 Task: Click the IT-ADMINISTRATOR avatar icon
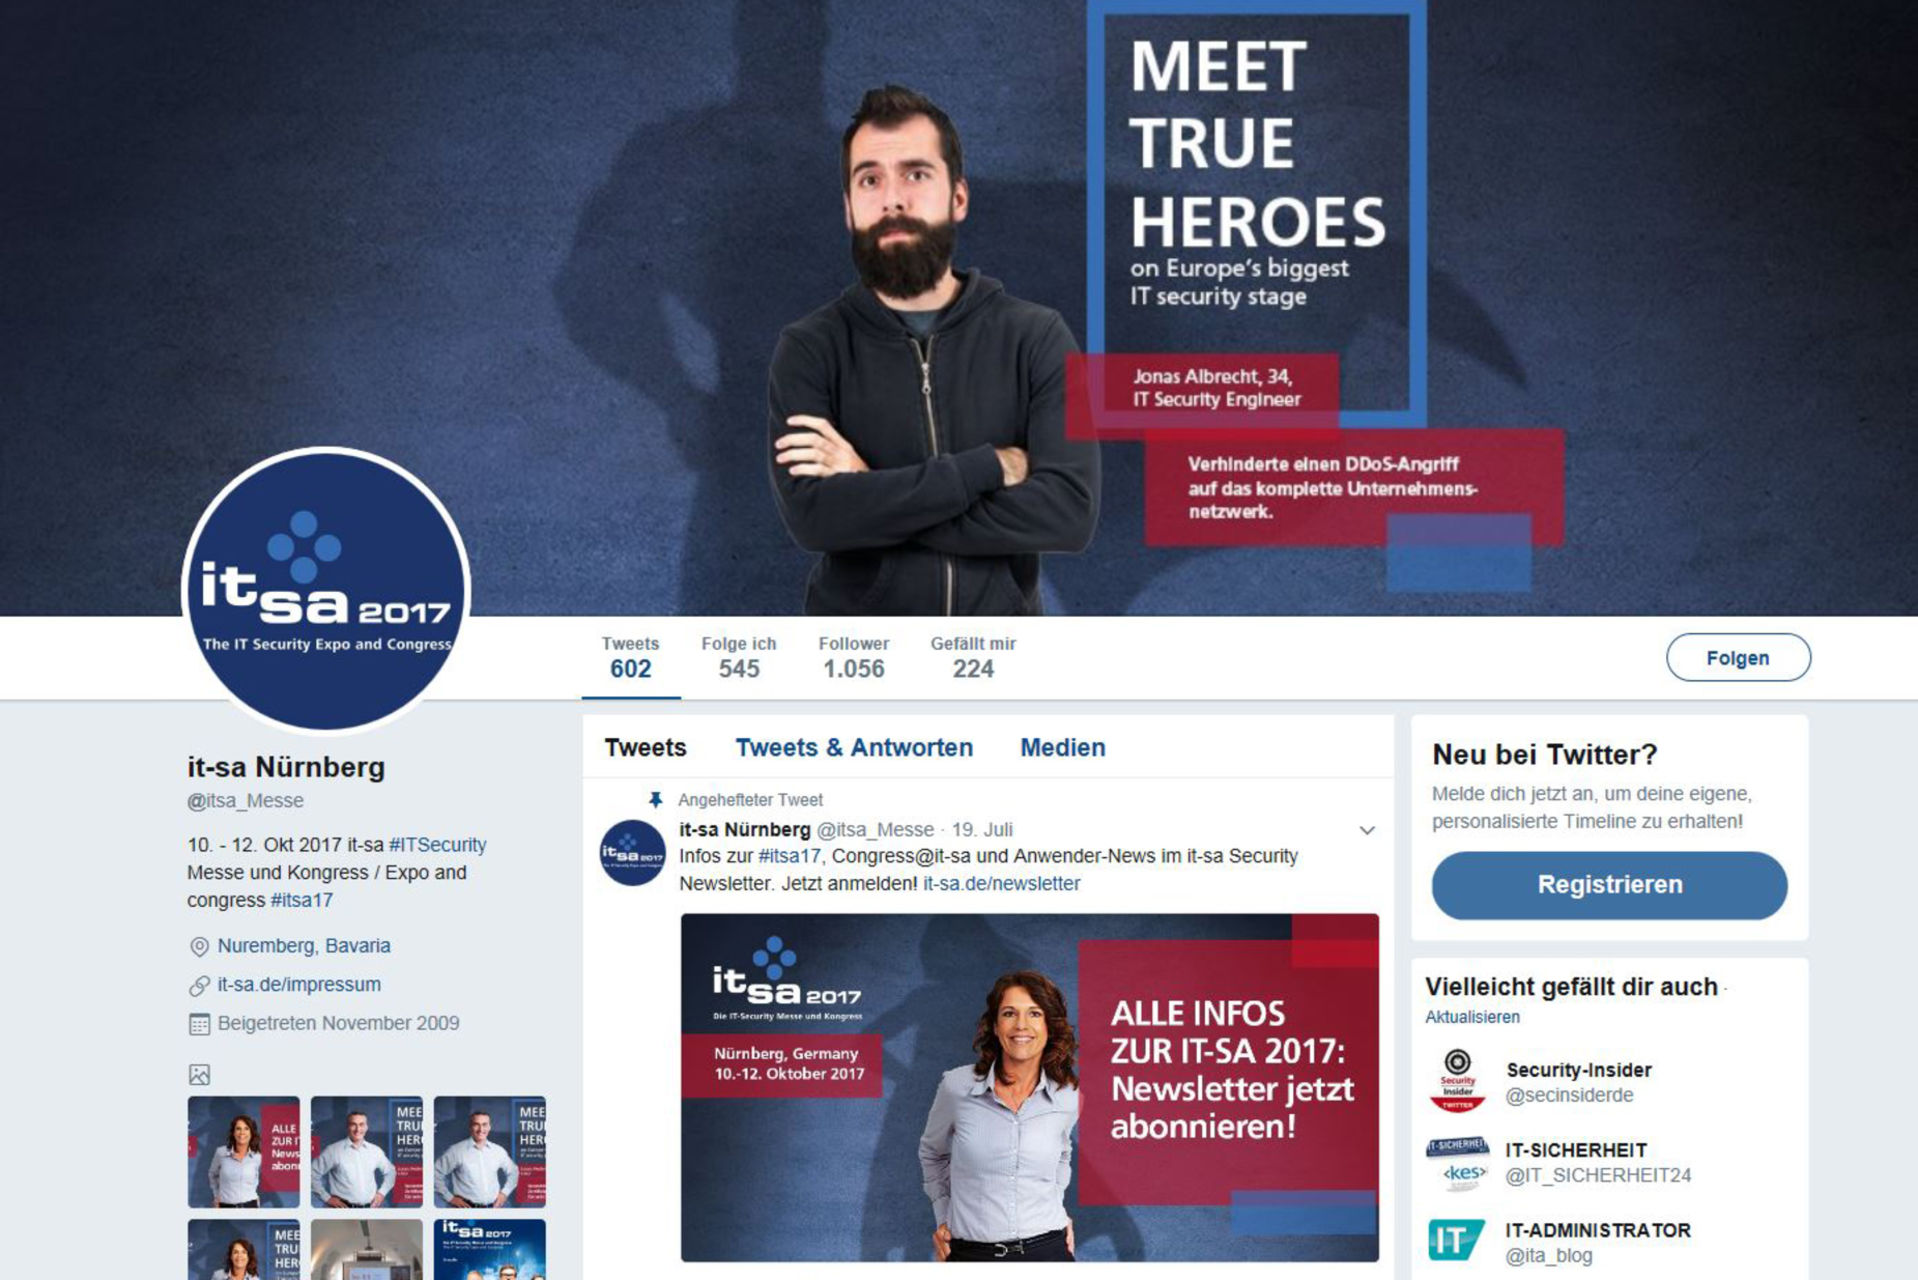pos(1456,1241)
